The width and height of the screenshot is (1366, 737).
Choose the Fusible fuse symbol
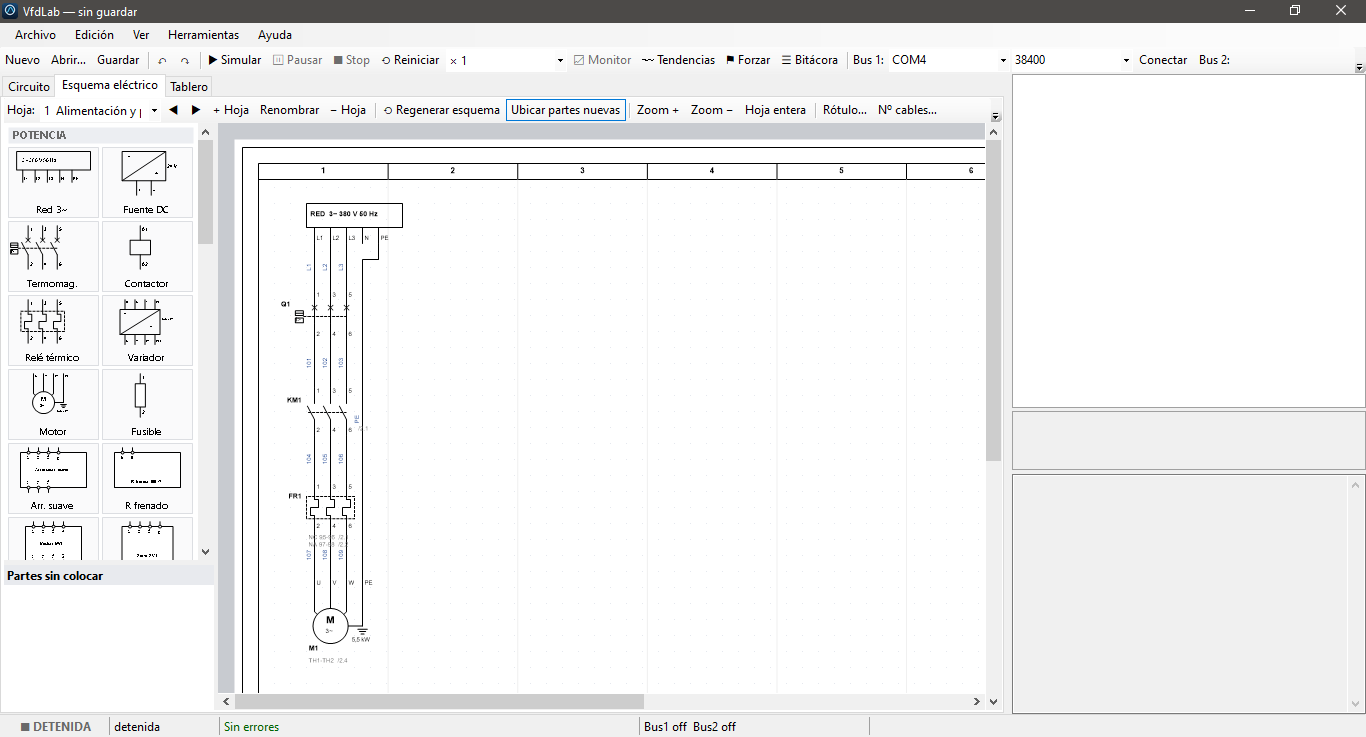(x=147, y=404)
